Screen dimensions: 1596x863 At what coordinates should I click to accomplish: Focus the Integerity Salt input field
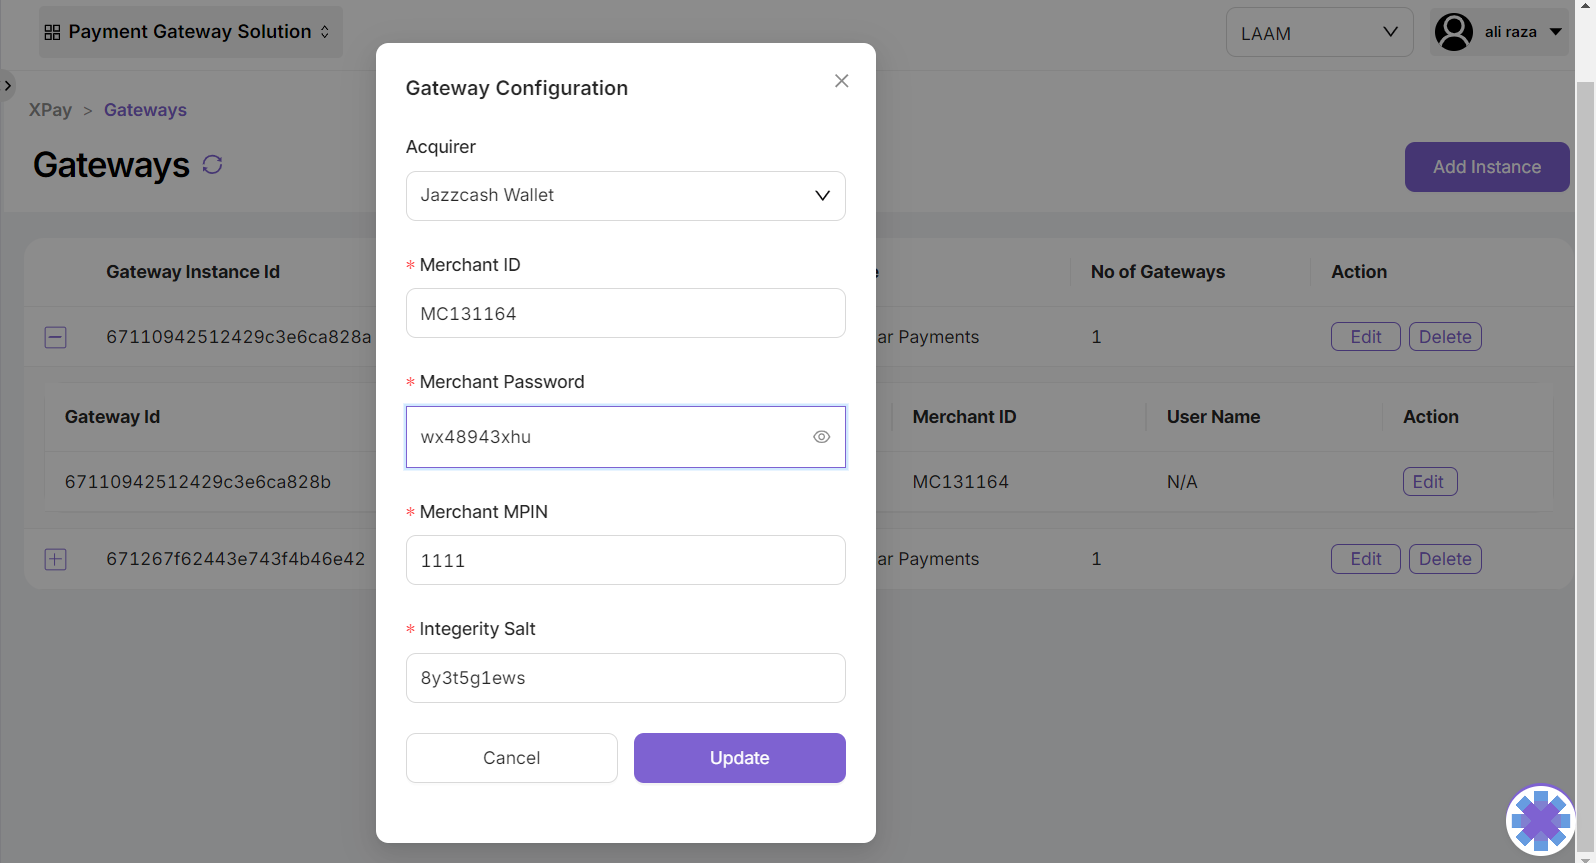click(x=625, y=678)
